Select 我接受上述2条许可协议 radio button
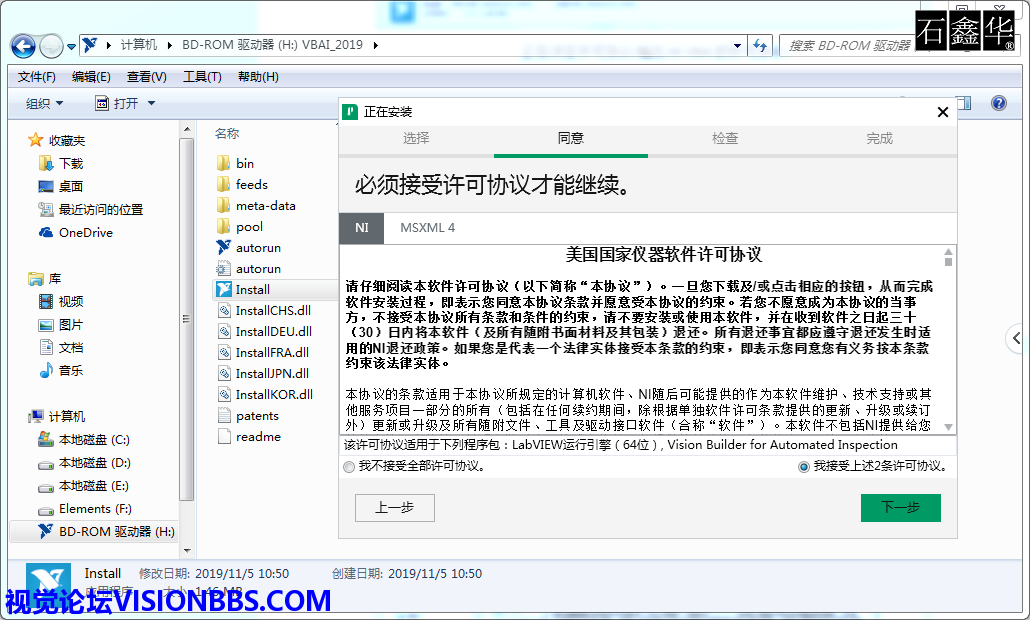 point(803,467)
